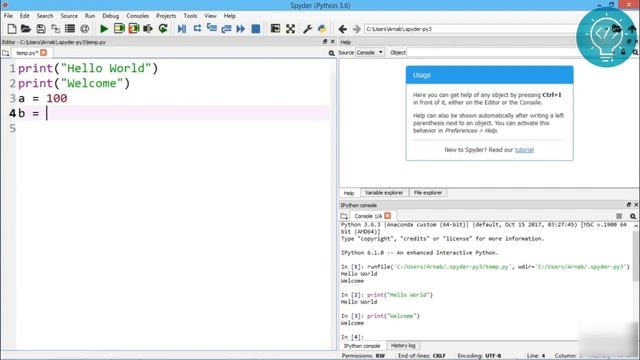The width and height of the screenshot is (640, 360).
Task: Re-run the last script icon
Action: coord(163,29)
